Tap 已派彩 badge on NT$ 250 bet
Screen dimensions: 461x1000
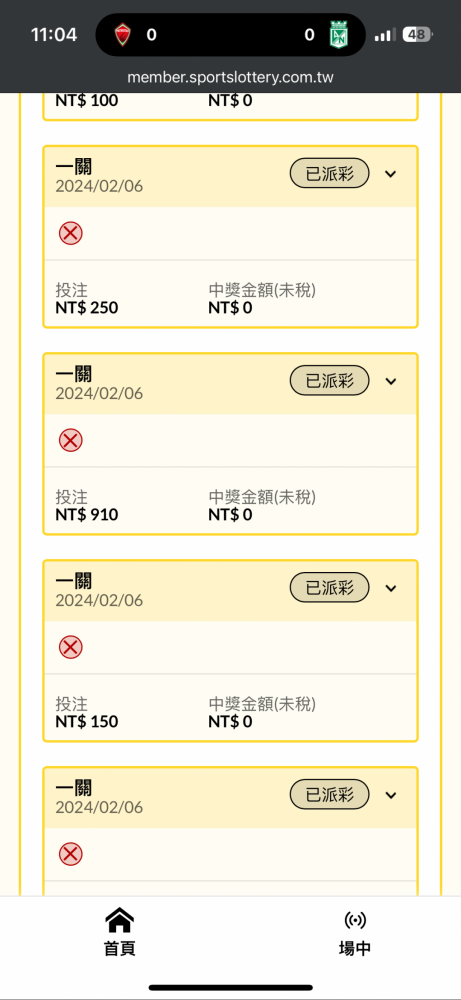tap(330, 173)
